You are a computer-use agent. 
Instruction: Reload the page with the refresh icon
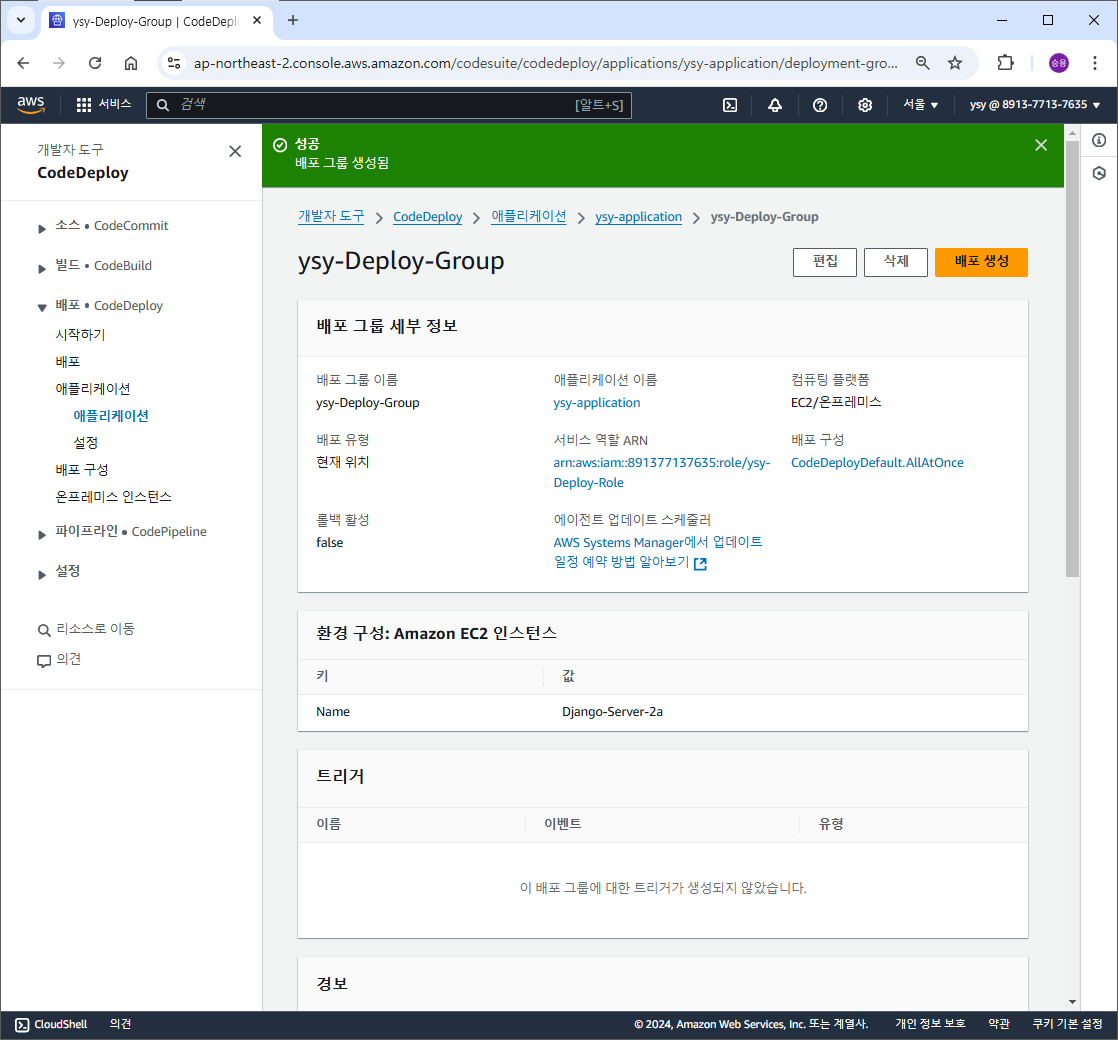[x=95, y=63]
